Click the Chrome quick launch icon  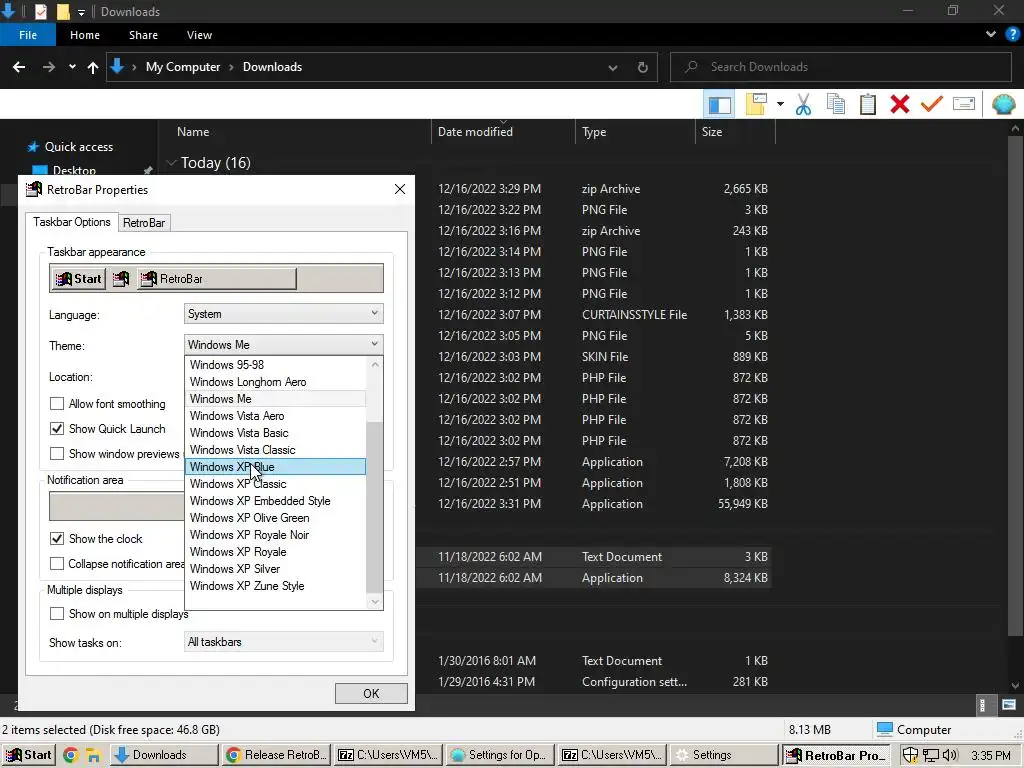click(71, 756)
